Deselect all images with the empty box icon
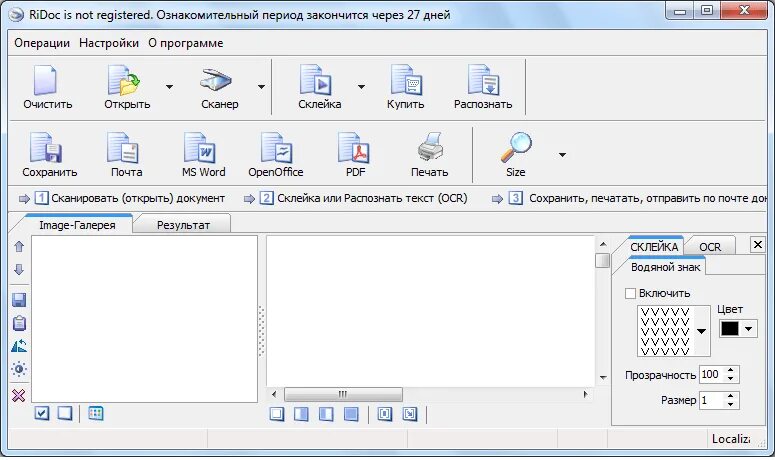 tap(65, 413)
